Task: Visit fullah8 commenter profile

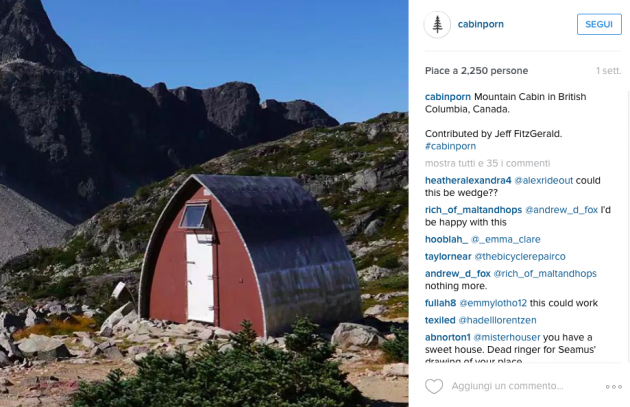Action: (x=440, y=303)
